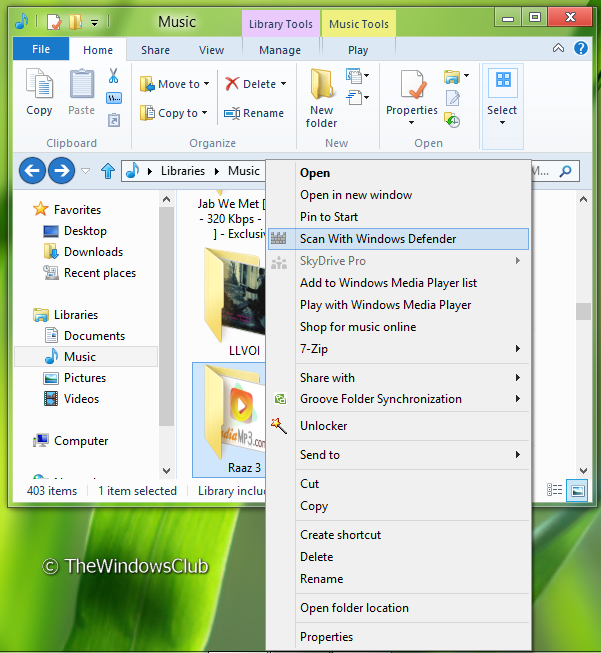Click the Select ribbon icon

[503, 80]
